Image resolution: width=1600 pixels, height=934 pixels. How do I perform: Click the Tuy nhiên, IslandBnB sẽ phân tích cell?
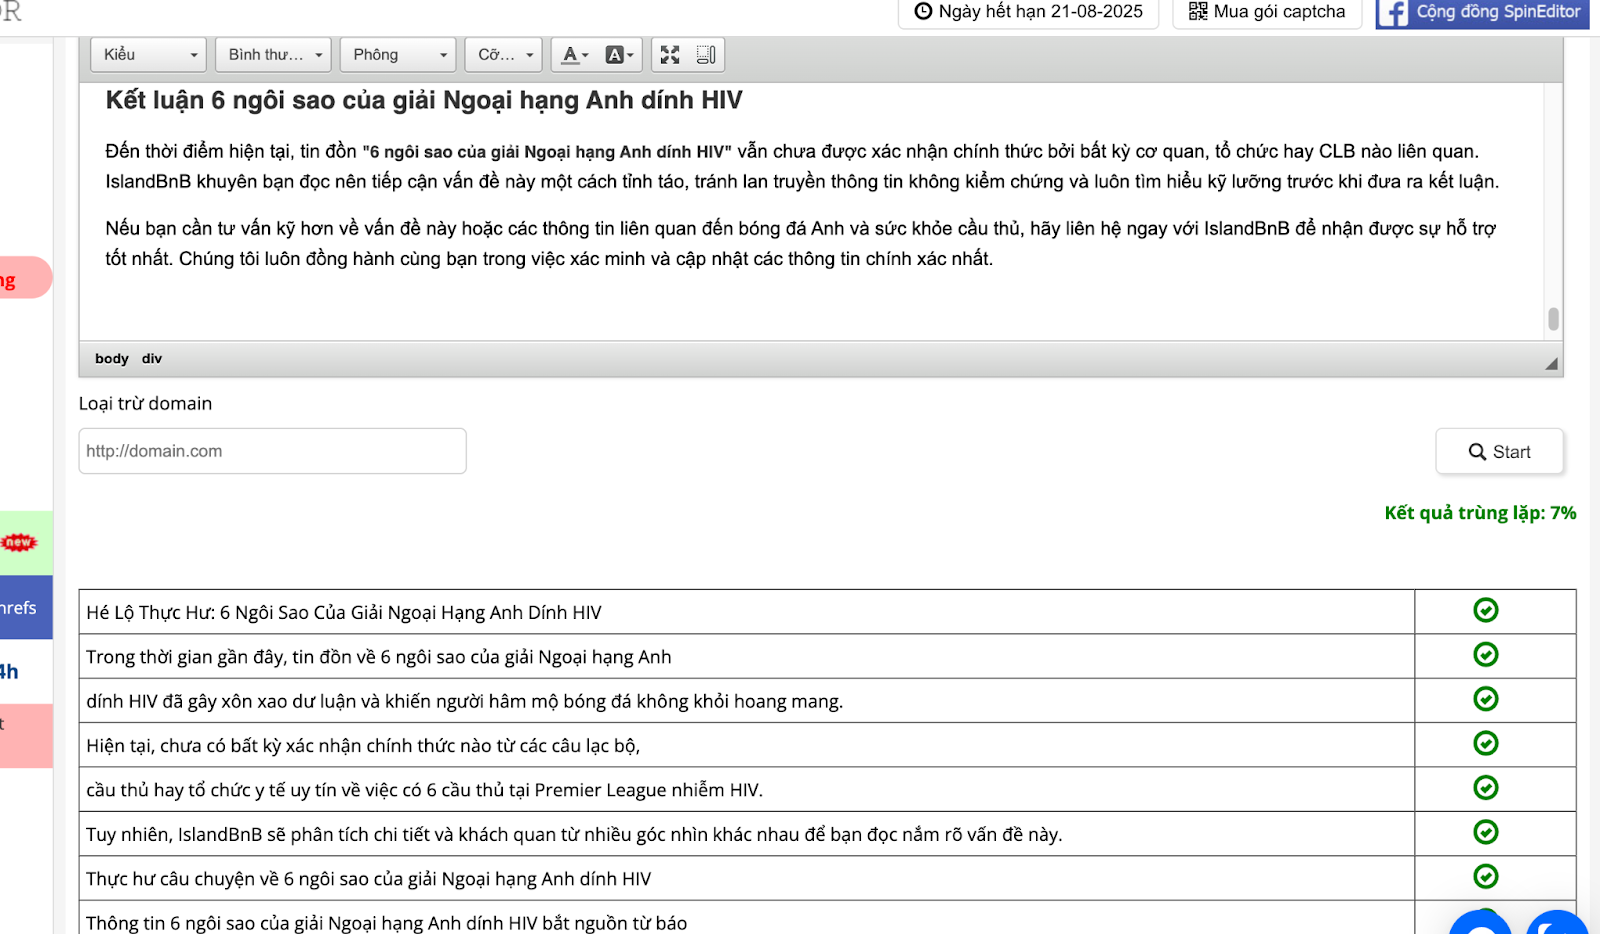tap(746, 834)
